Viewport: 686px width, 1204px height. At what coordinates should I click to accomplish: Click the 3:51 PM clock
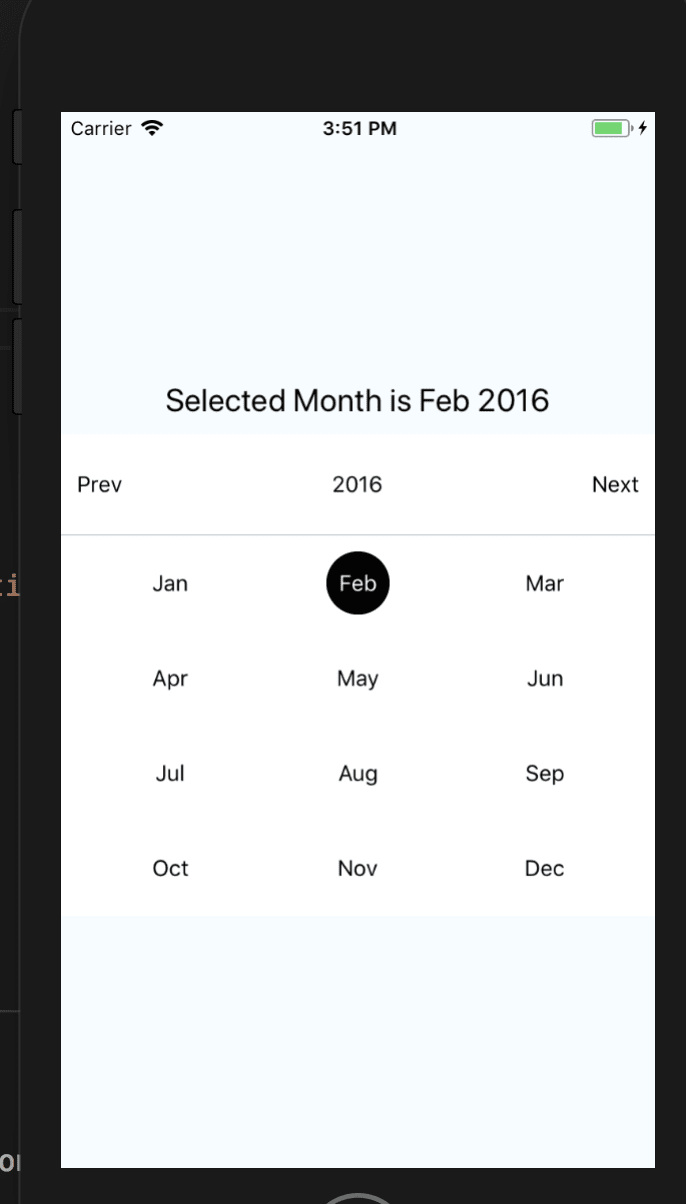pyautogui.click(x=360, y=128)
